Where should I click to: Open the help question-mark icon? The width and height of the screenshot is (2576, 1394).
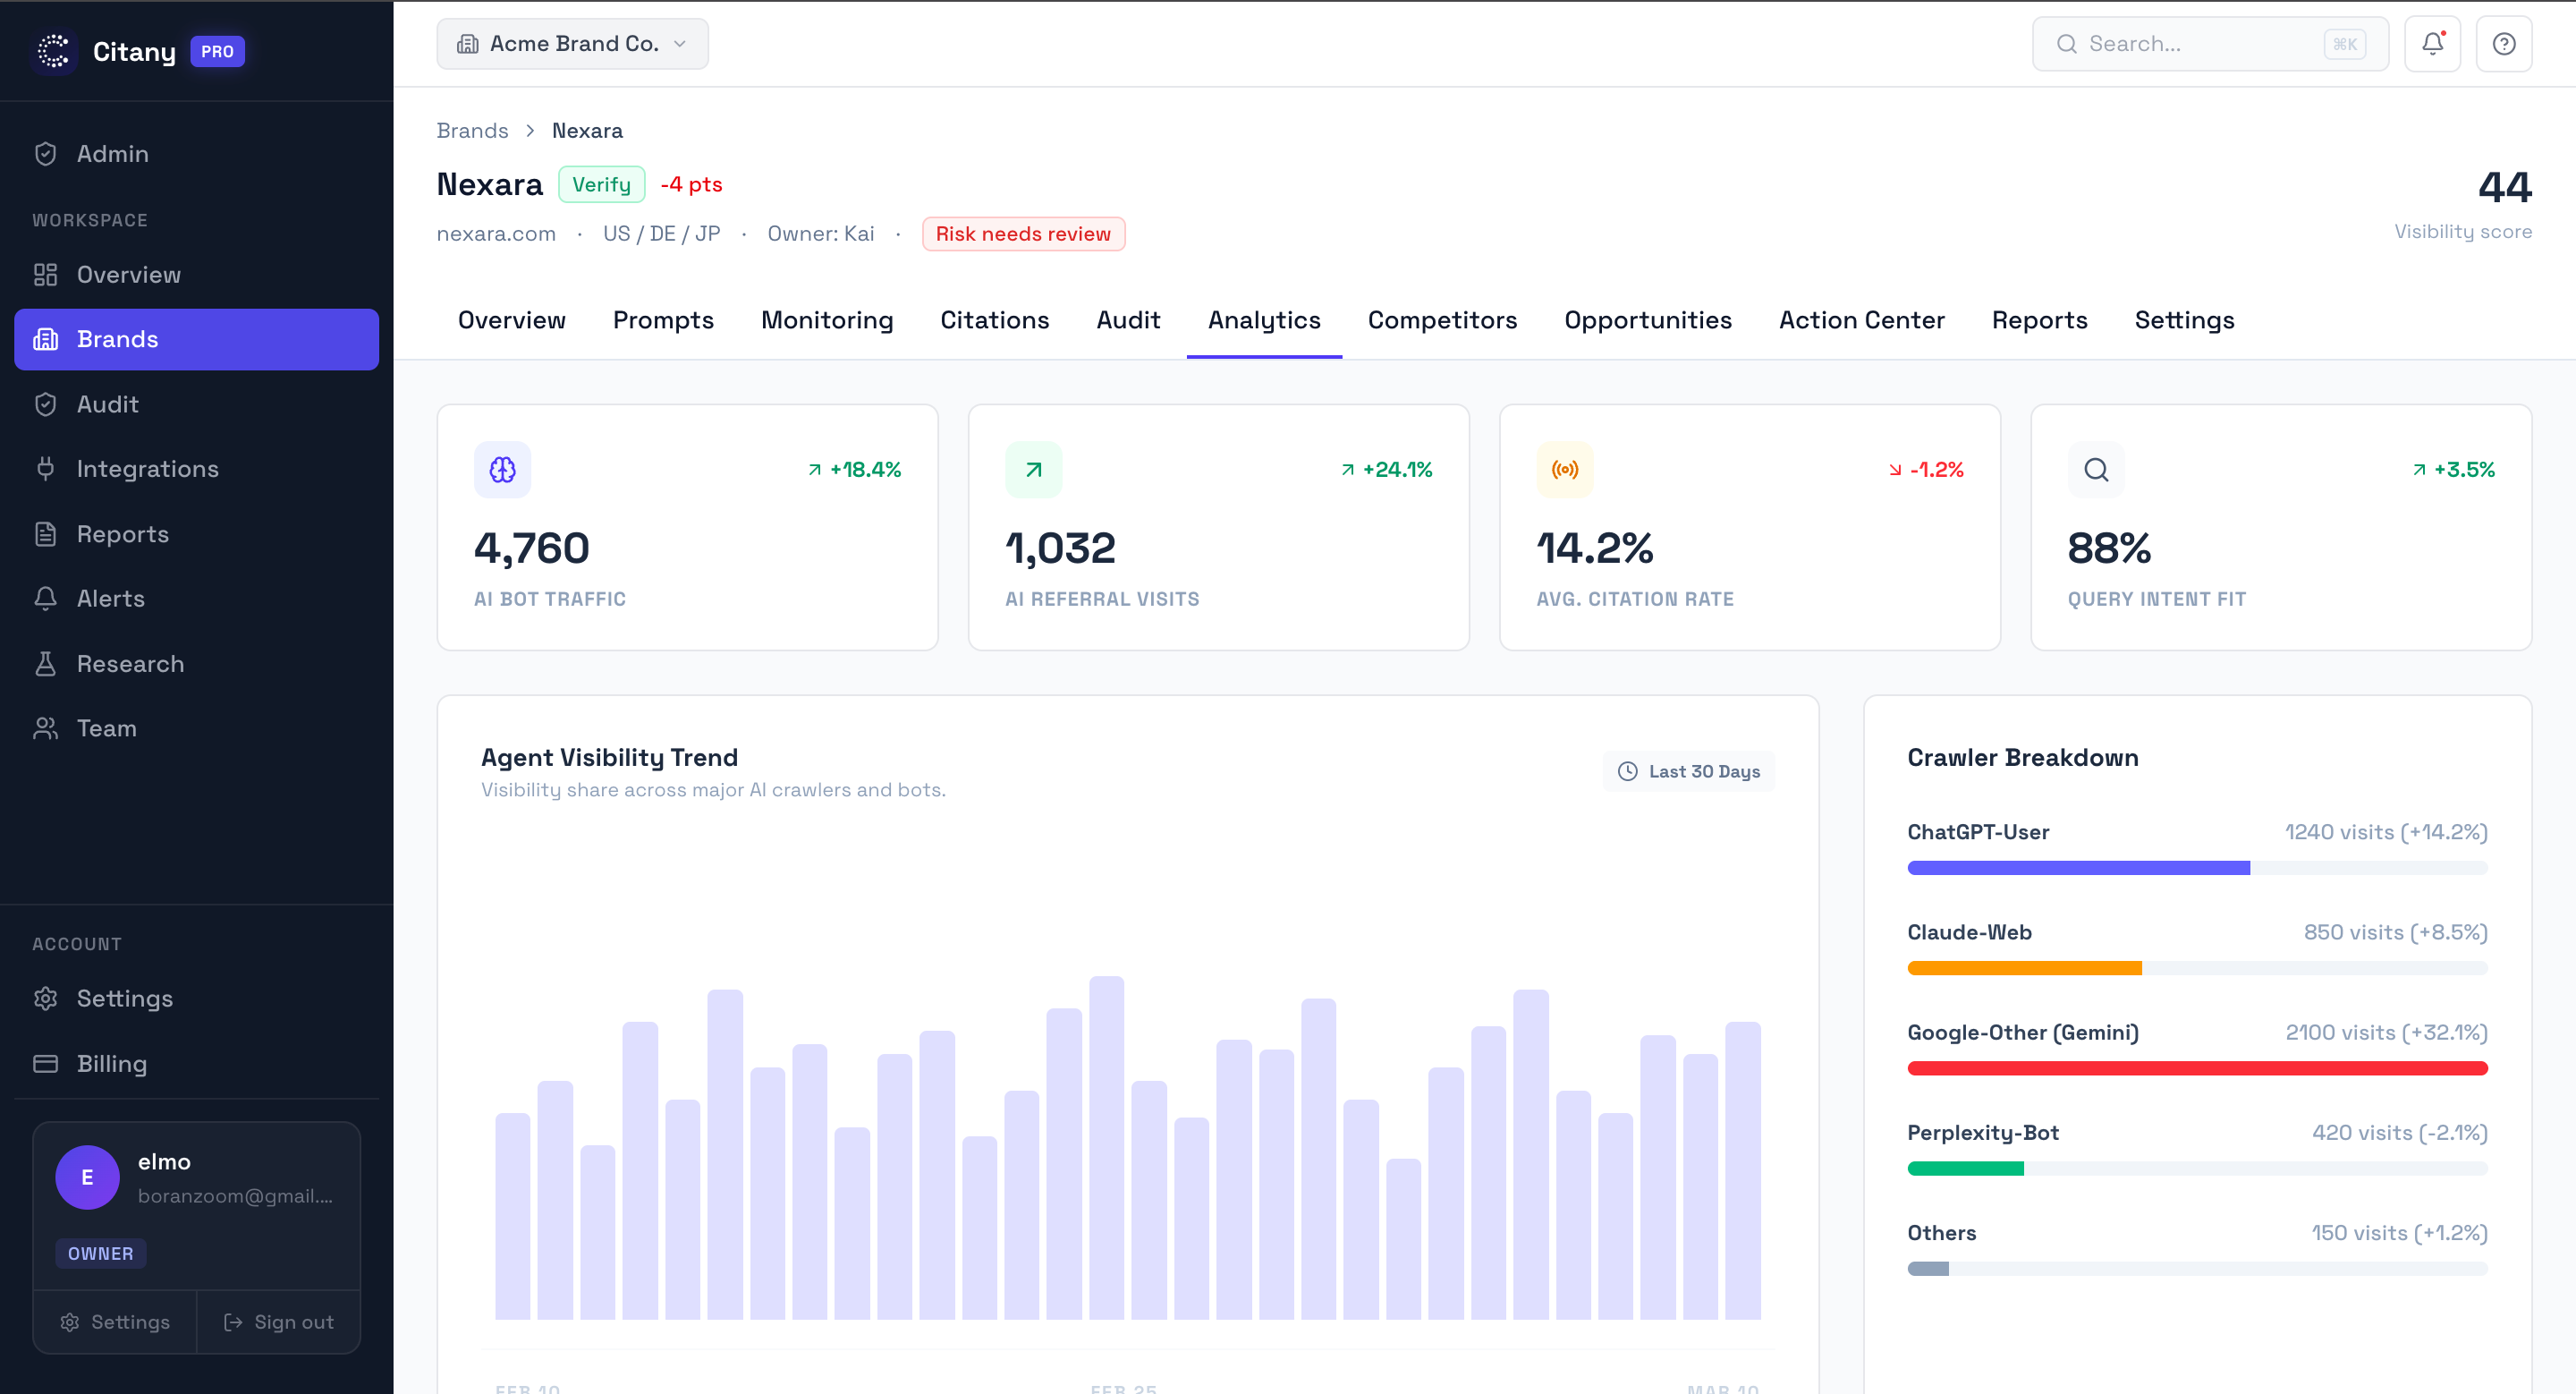(x=2503, y=44)
